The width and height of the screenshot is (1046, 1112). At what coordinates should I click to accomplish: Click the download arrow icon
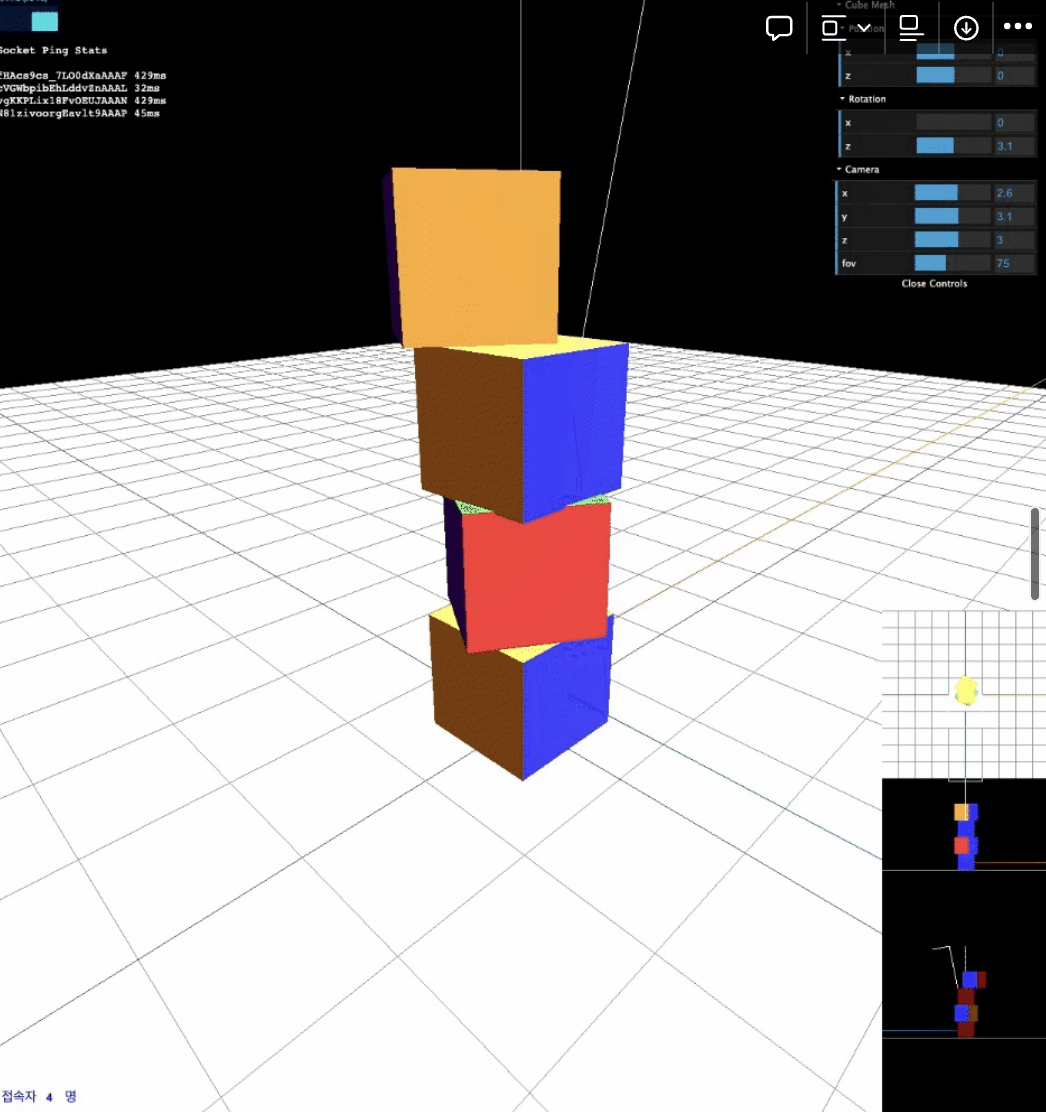click(x=965, y=28)
